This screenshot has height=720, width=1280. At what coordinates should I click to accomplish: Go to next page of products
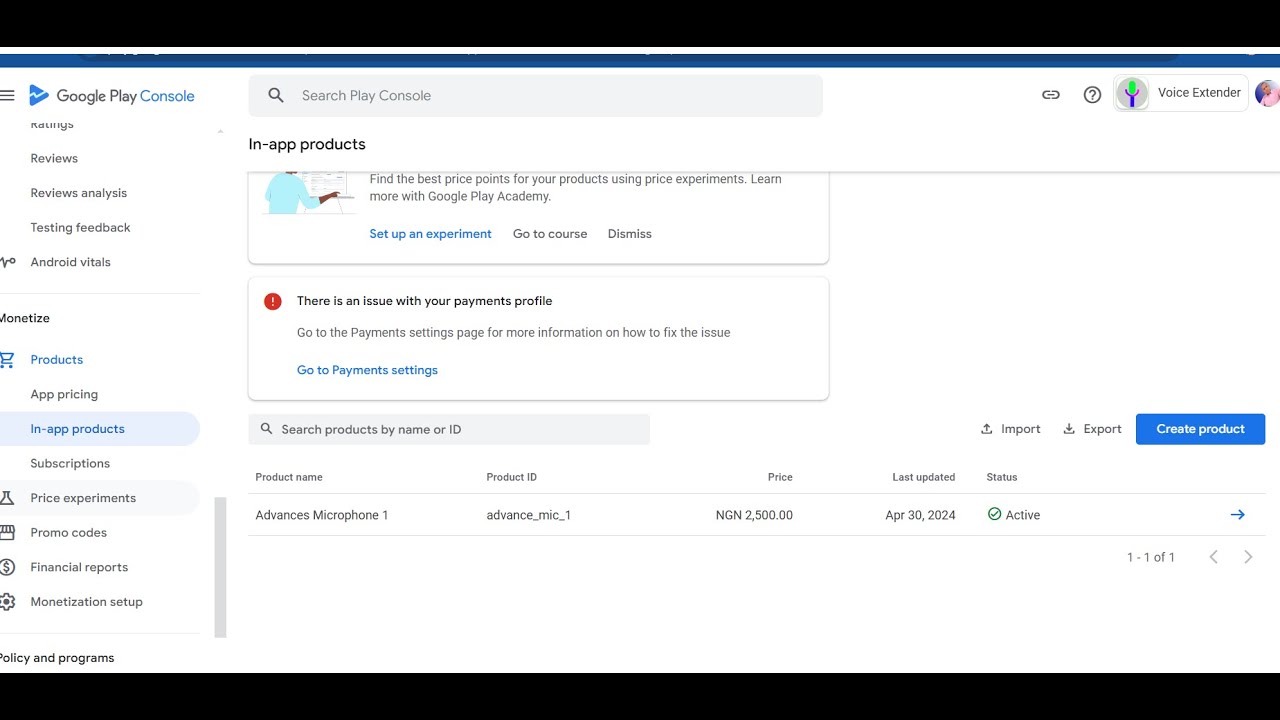(1248, 557)
